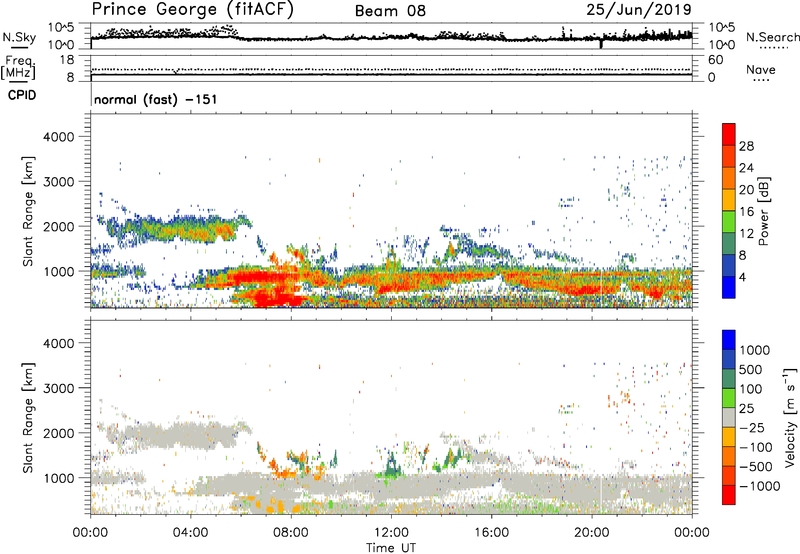Click the 'Power [dB]' colorbar label
800x554 pixels.
tap(763, 211)
